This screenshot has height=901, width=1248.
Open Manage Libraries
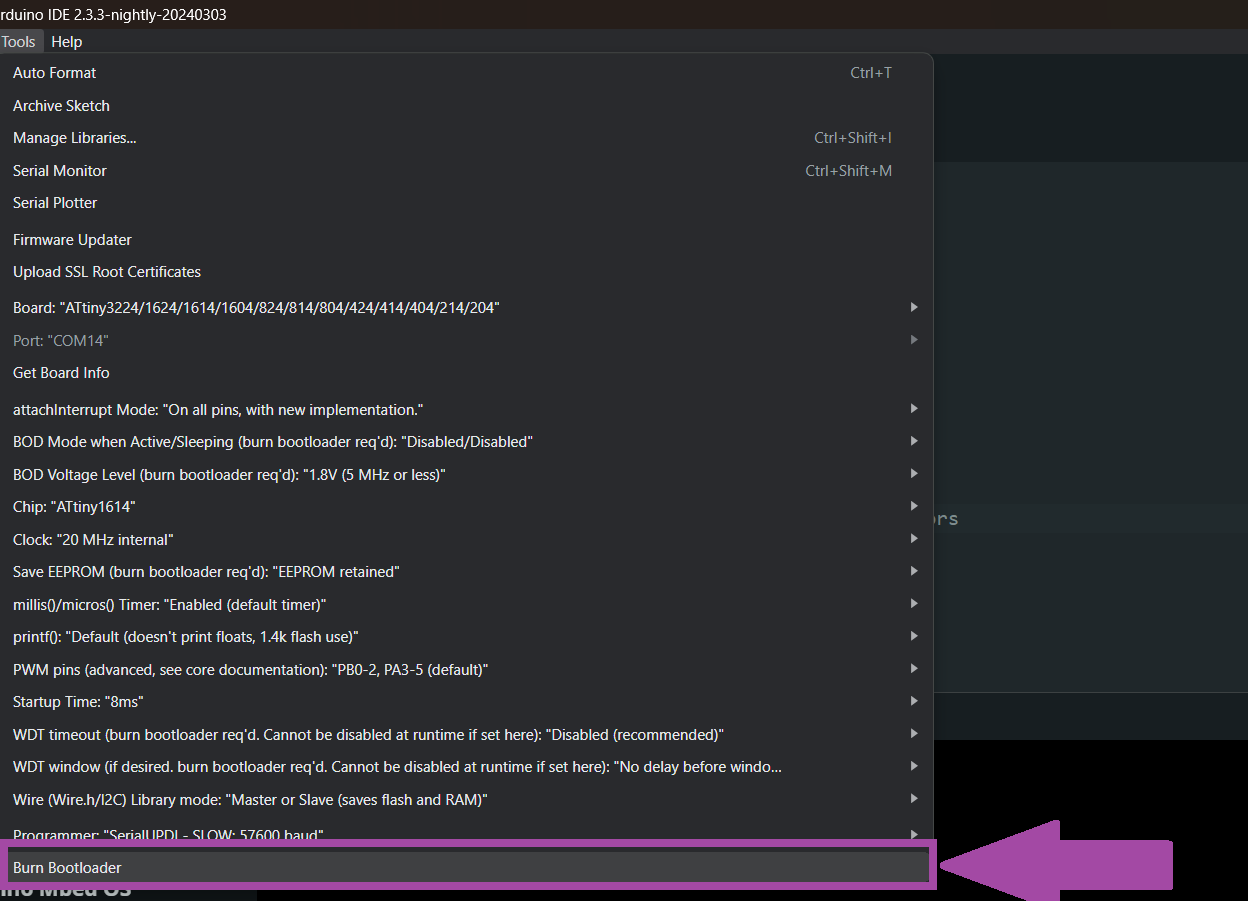click(75, 138)
